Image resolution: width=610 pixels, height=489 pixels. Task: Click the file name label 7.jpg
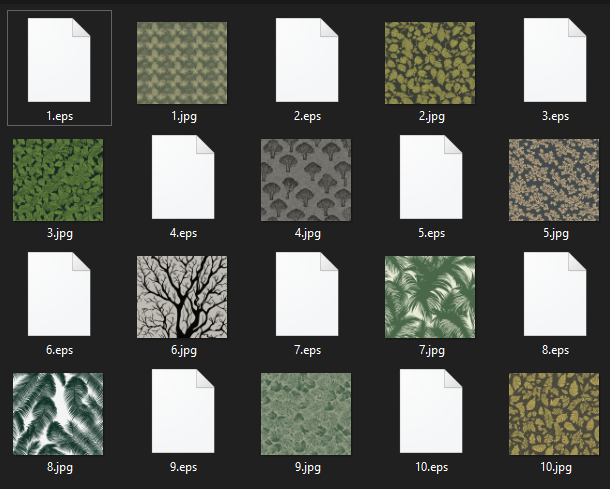tap(431, 350)
